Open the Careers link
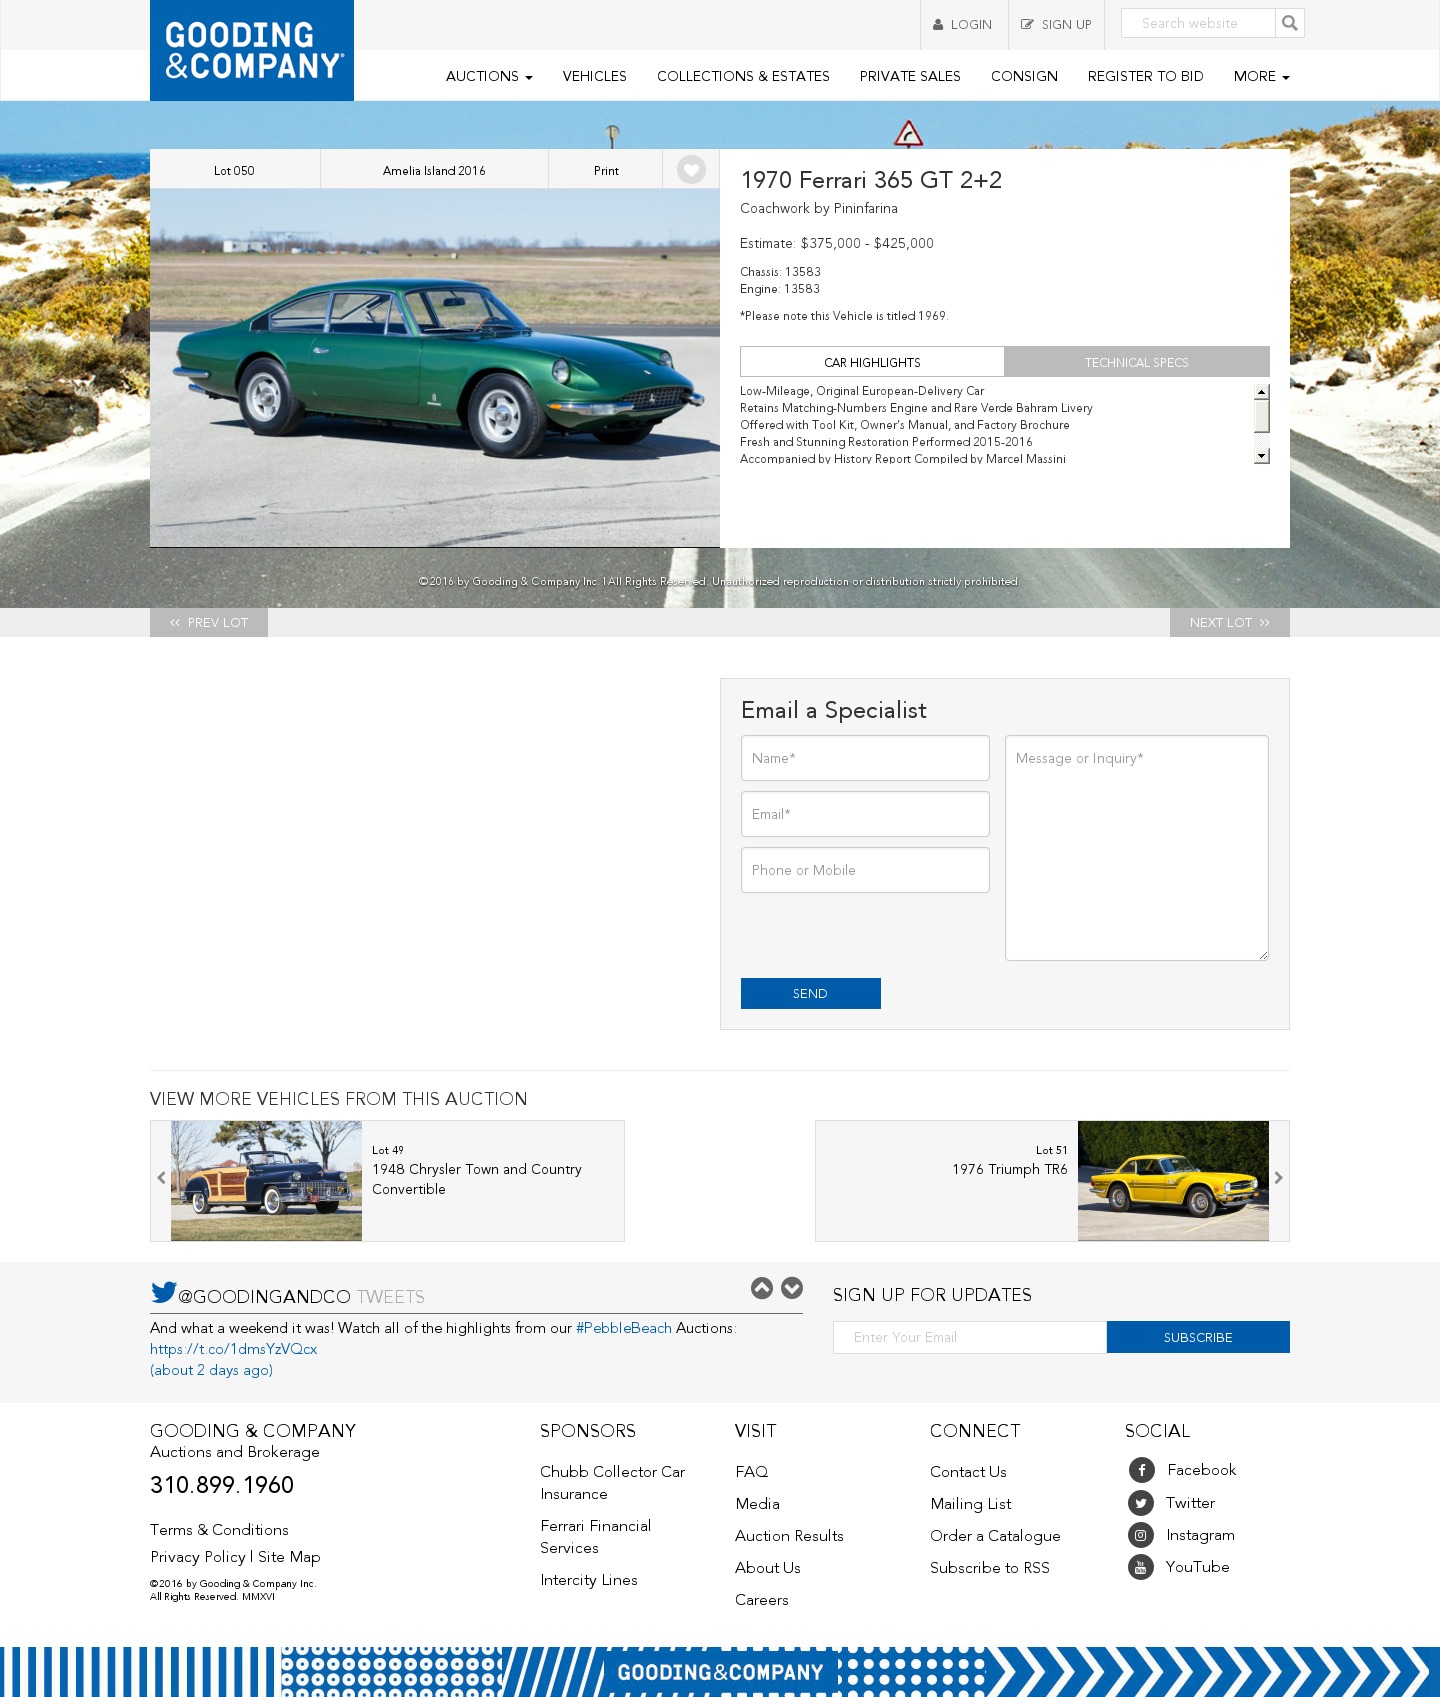This screenshot has width=1440, height=1697. point(762,1600)
